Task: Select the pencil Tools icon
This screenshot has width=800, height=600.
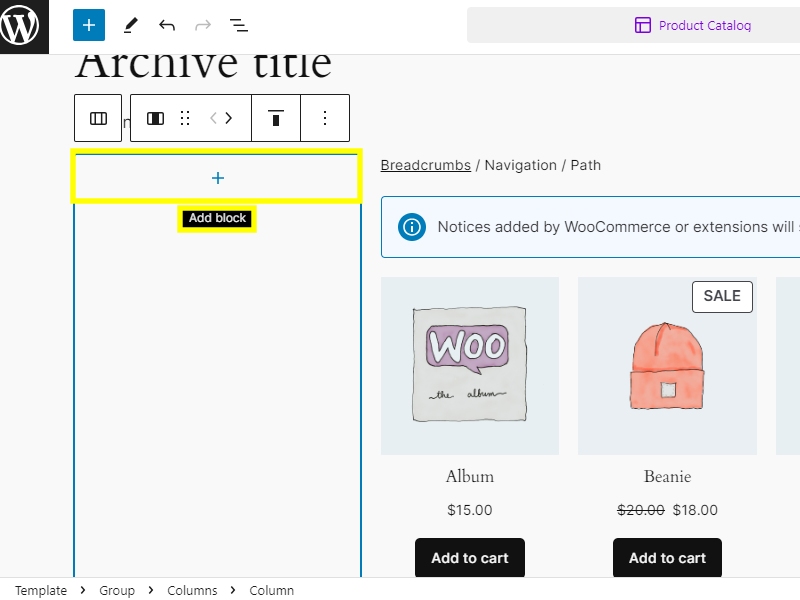Action: point(130,25)
